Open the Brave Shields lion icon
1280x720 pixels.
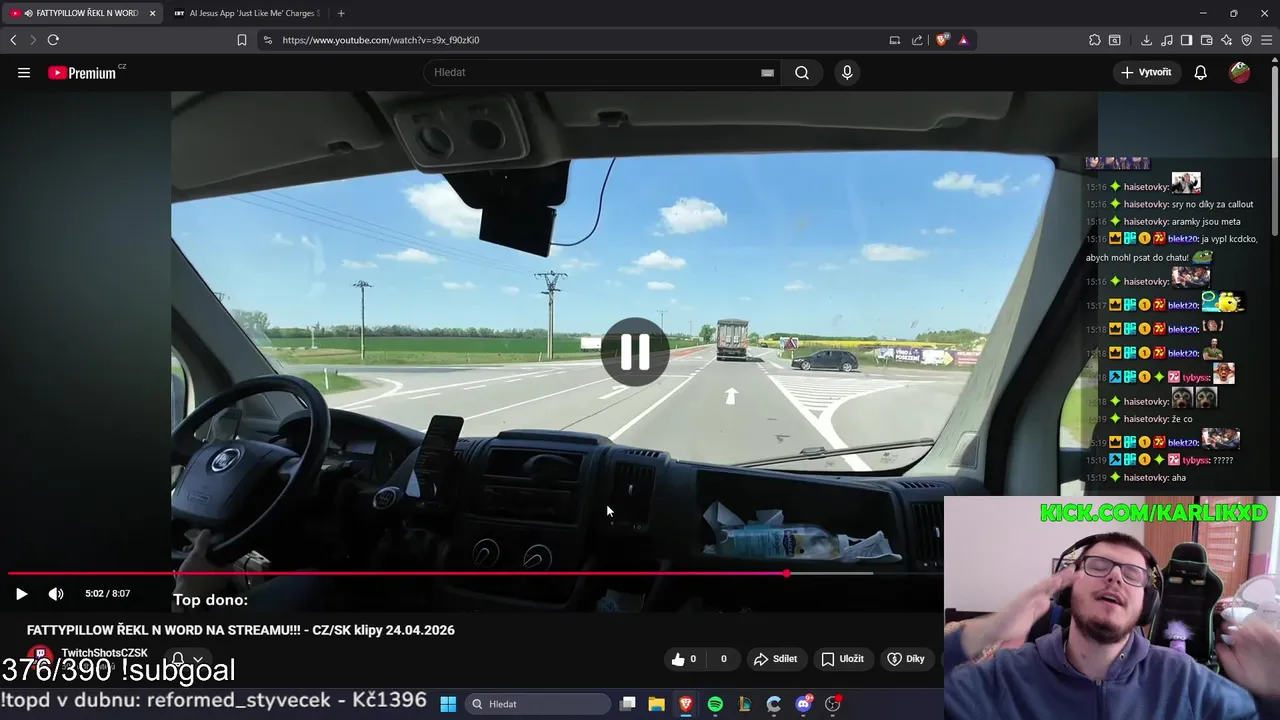point(942,40)
